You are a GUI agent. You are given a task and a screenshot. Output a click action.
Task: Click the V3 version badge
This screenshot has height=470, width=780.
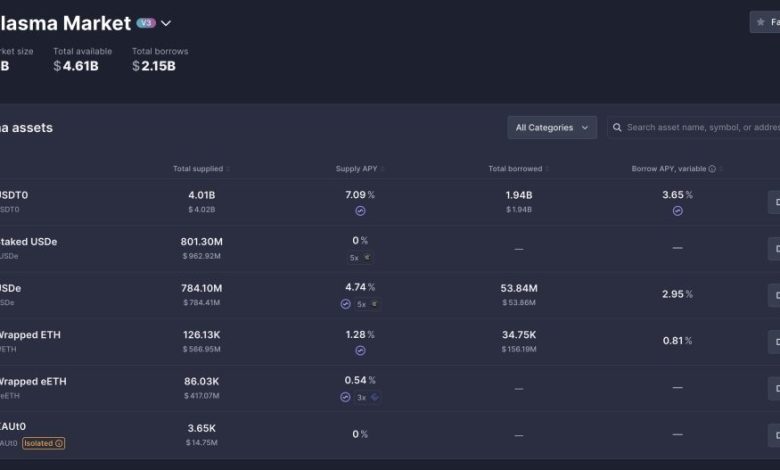click(x=146, y=23)
